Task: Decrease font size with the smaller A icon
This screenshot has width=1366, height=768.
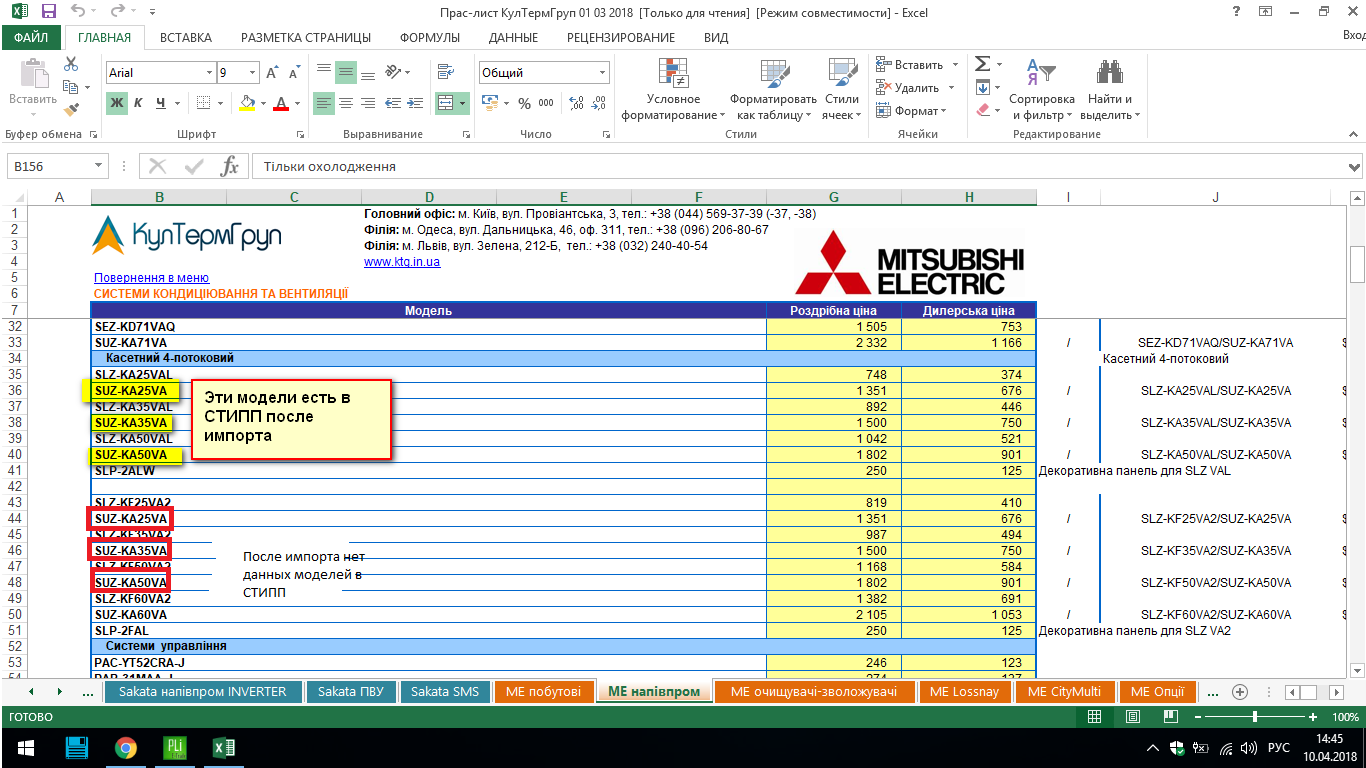Action: point(294,73)
